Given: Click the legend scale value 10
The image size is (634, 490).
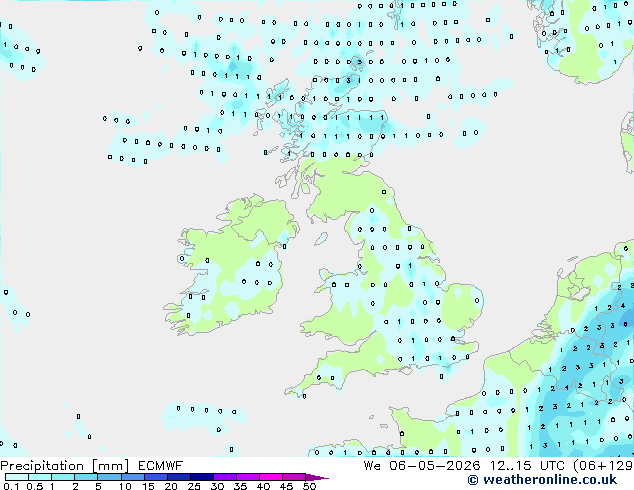Looking at the screenshot, I should 125,486.
